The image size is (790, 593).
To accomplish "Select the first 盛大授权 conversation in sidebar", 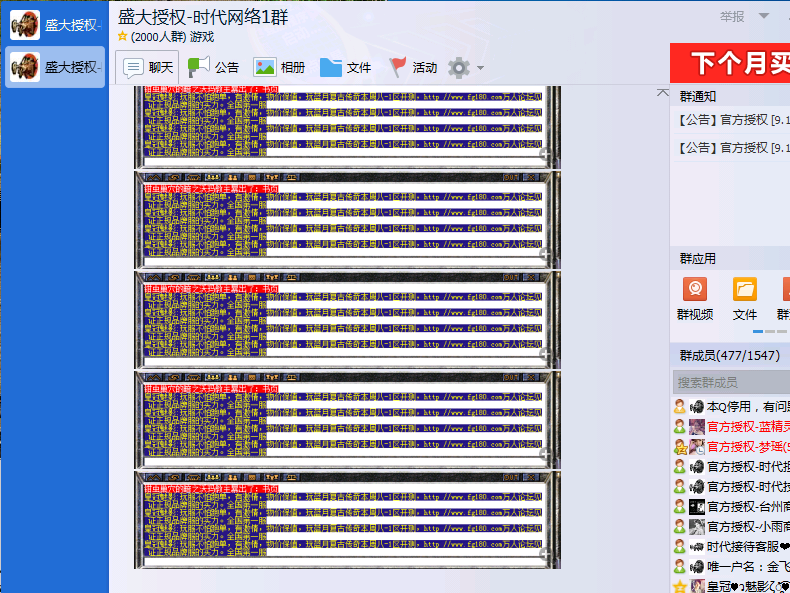I will click(x=55, y=24).
